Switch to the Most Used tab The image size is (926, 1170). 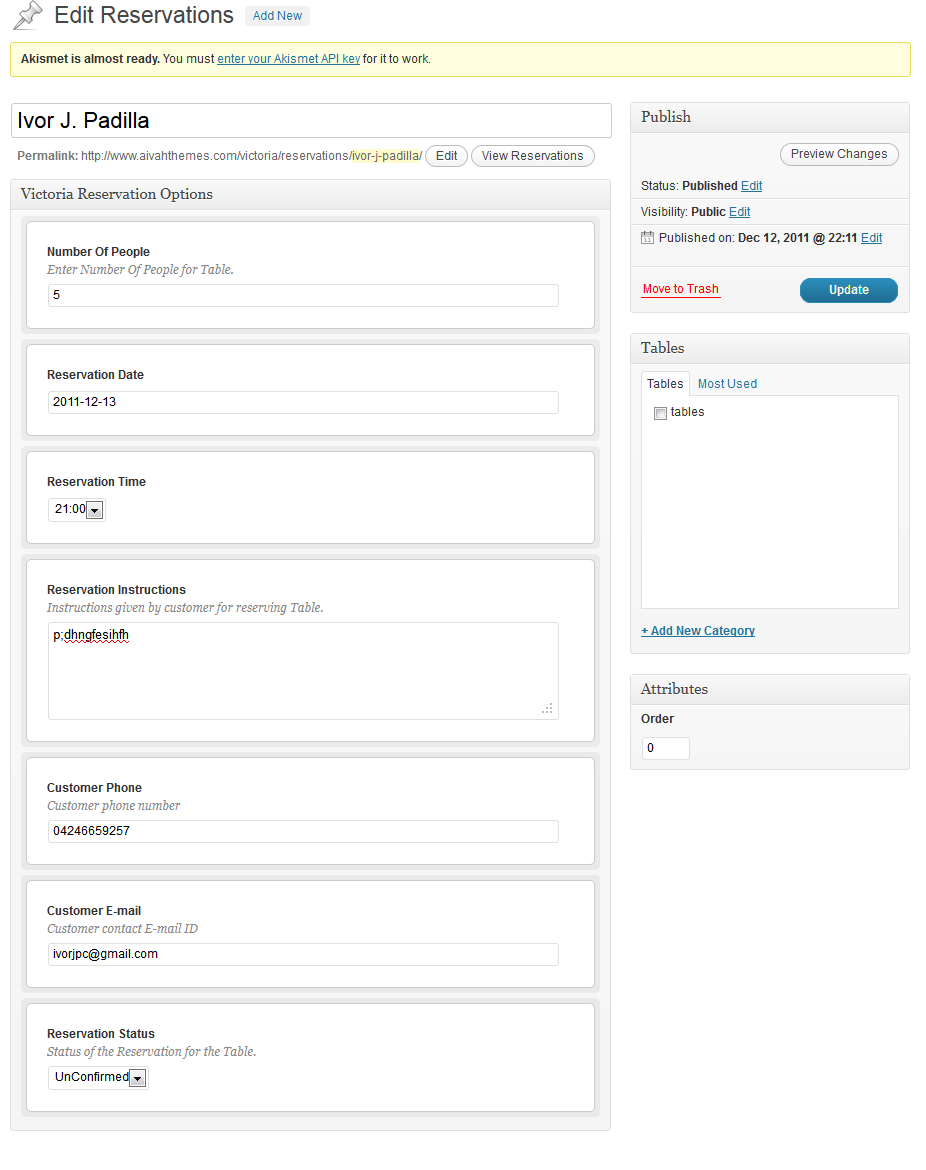tap(727, 384)
